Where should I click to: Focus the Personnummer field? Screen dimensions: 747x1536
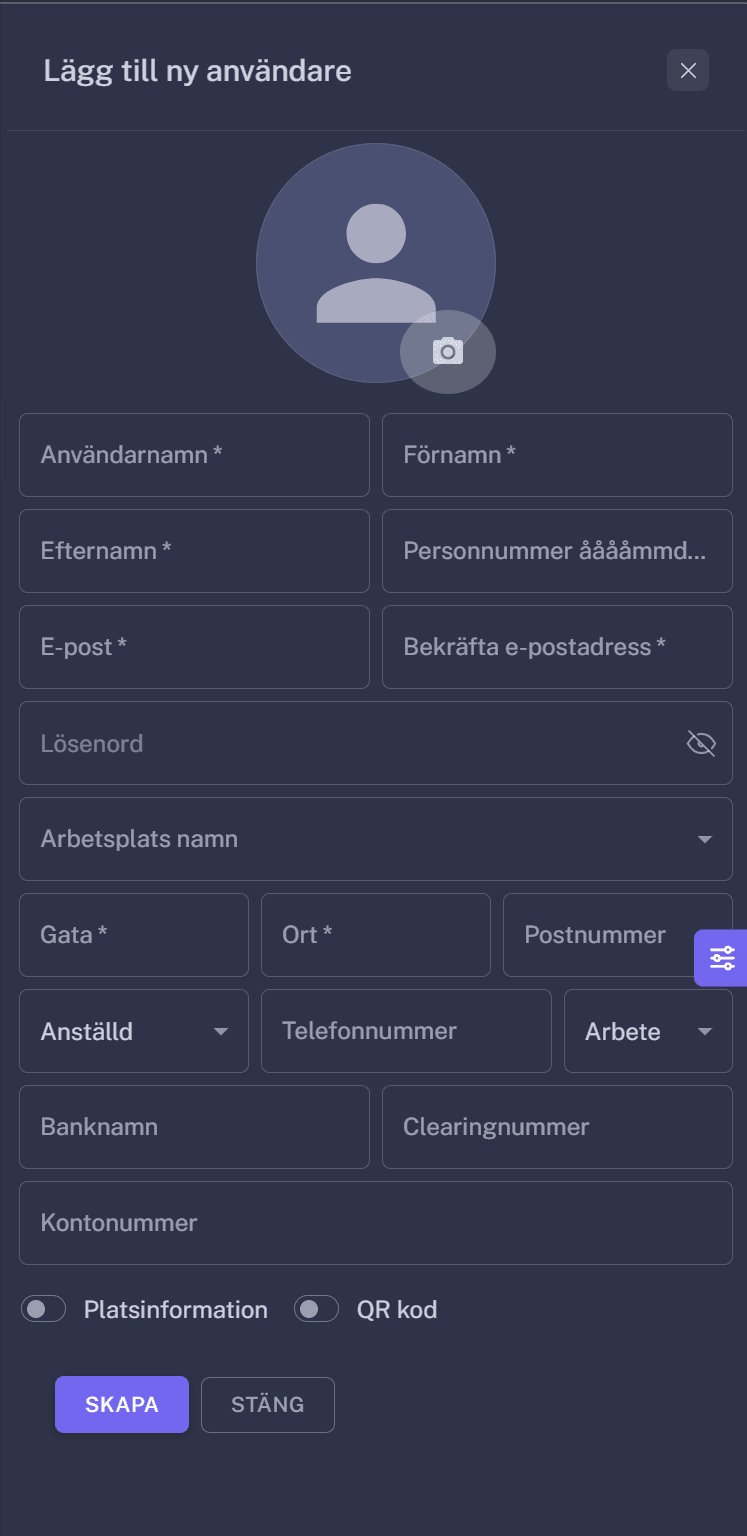click(x=557, y=551)
